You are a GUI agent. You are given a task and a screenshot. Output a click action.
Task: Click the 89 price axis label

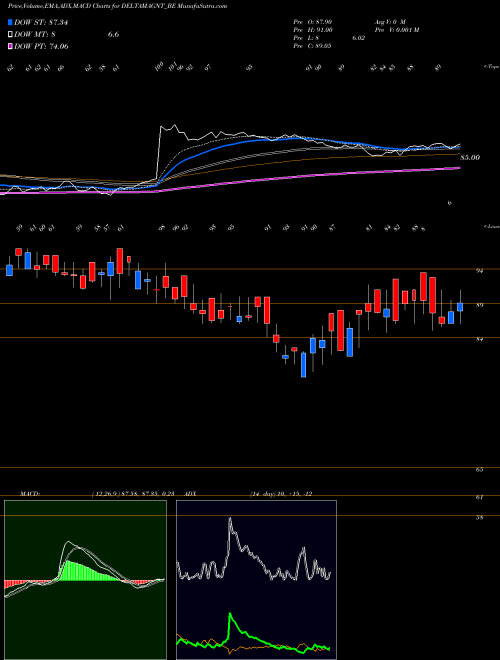click(x=479, y=305)
